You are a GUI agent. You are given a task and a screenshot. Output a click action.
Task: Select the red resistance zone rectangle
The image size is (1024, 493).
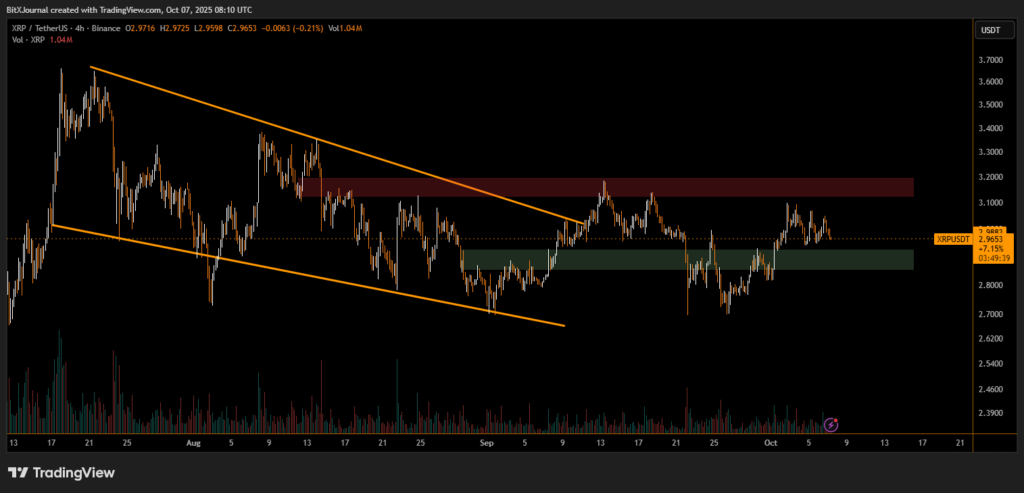[600, 187]
